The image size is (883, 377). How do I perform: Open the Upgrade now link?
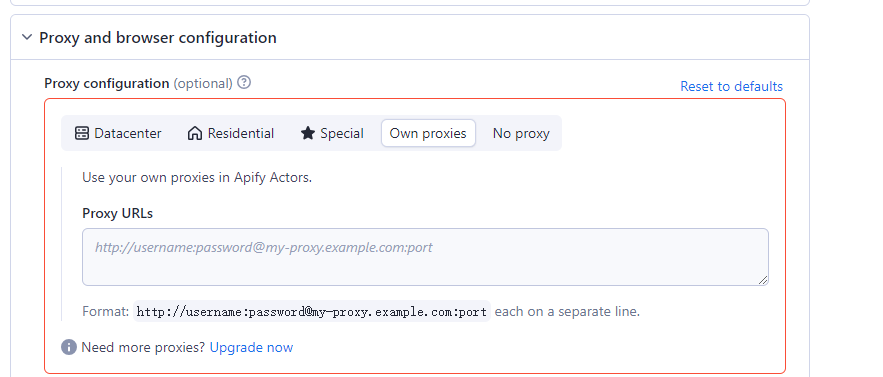point(251,347)
